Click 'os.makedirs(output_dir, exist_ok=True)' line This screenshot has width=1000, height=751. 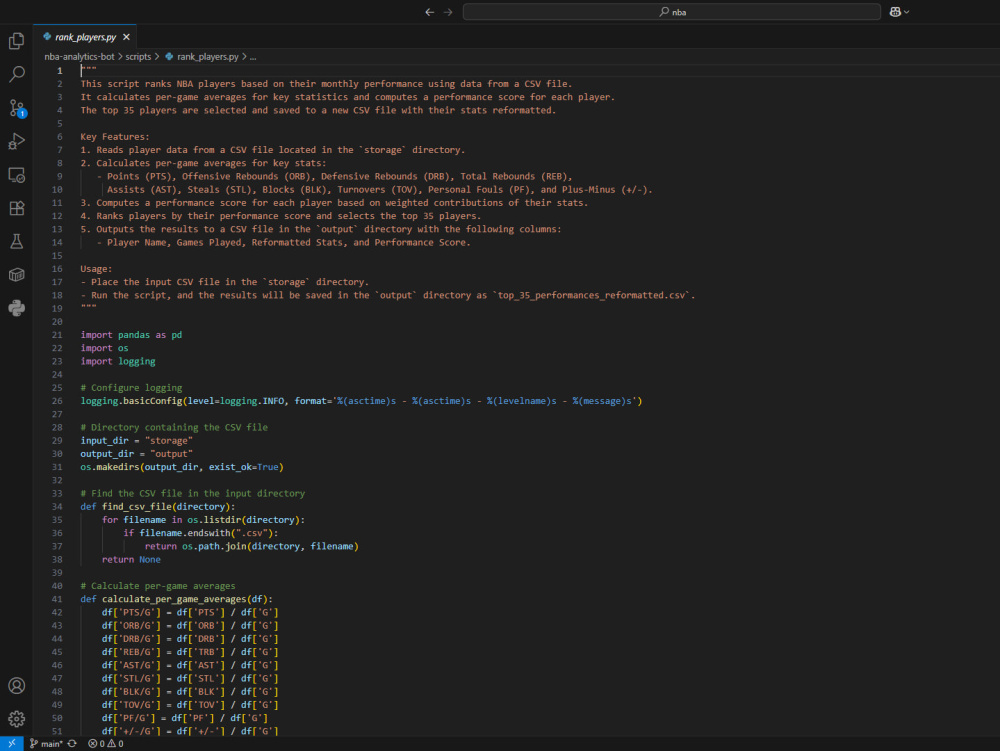click(x=182, y=467)
